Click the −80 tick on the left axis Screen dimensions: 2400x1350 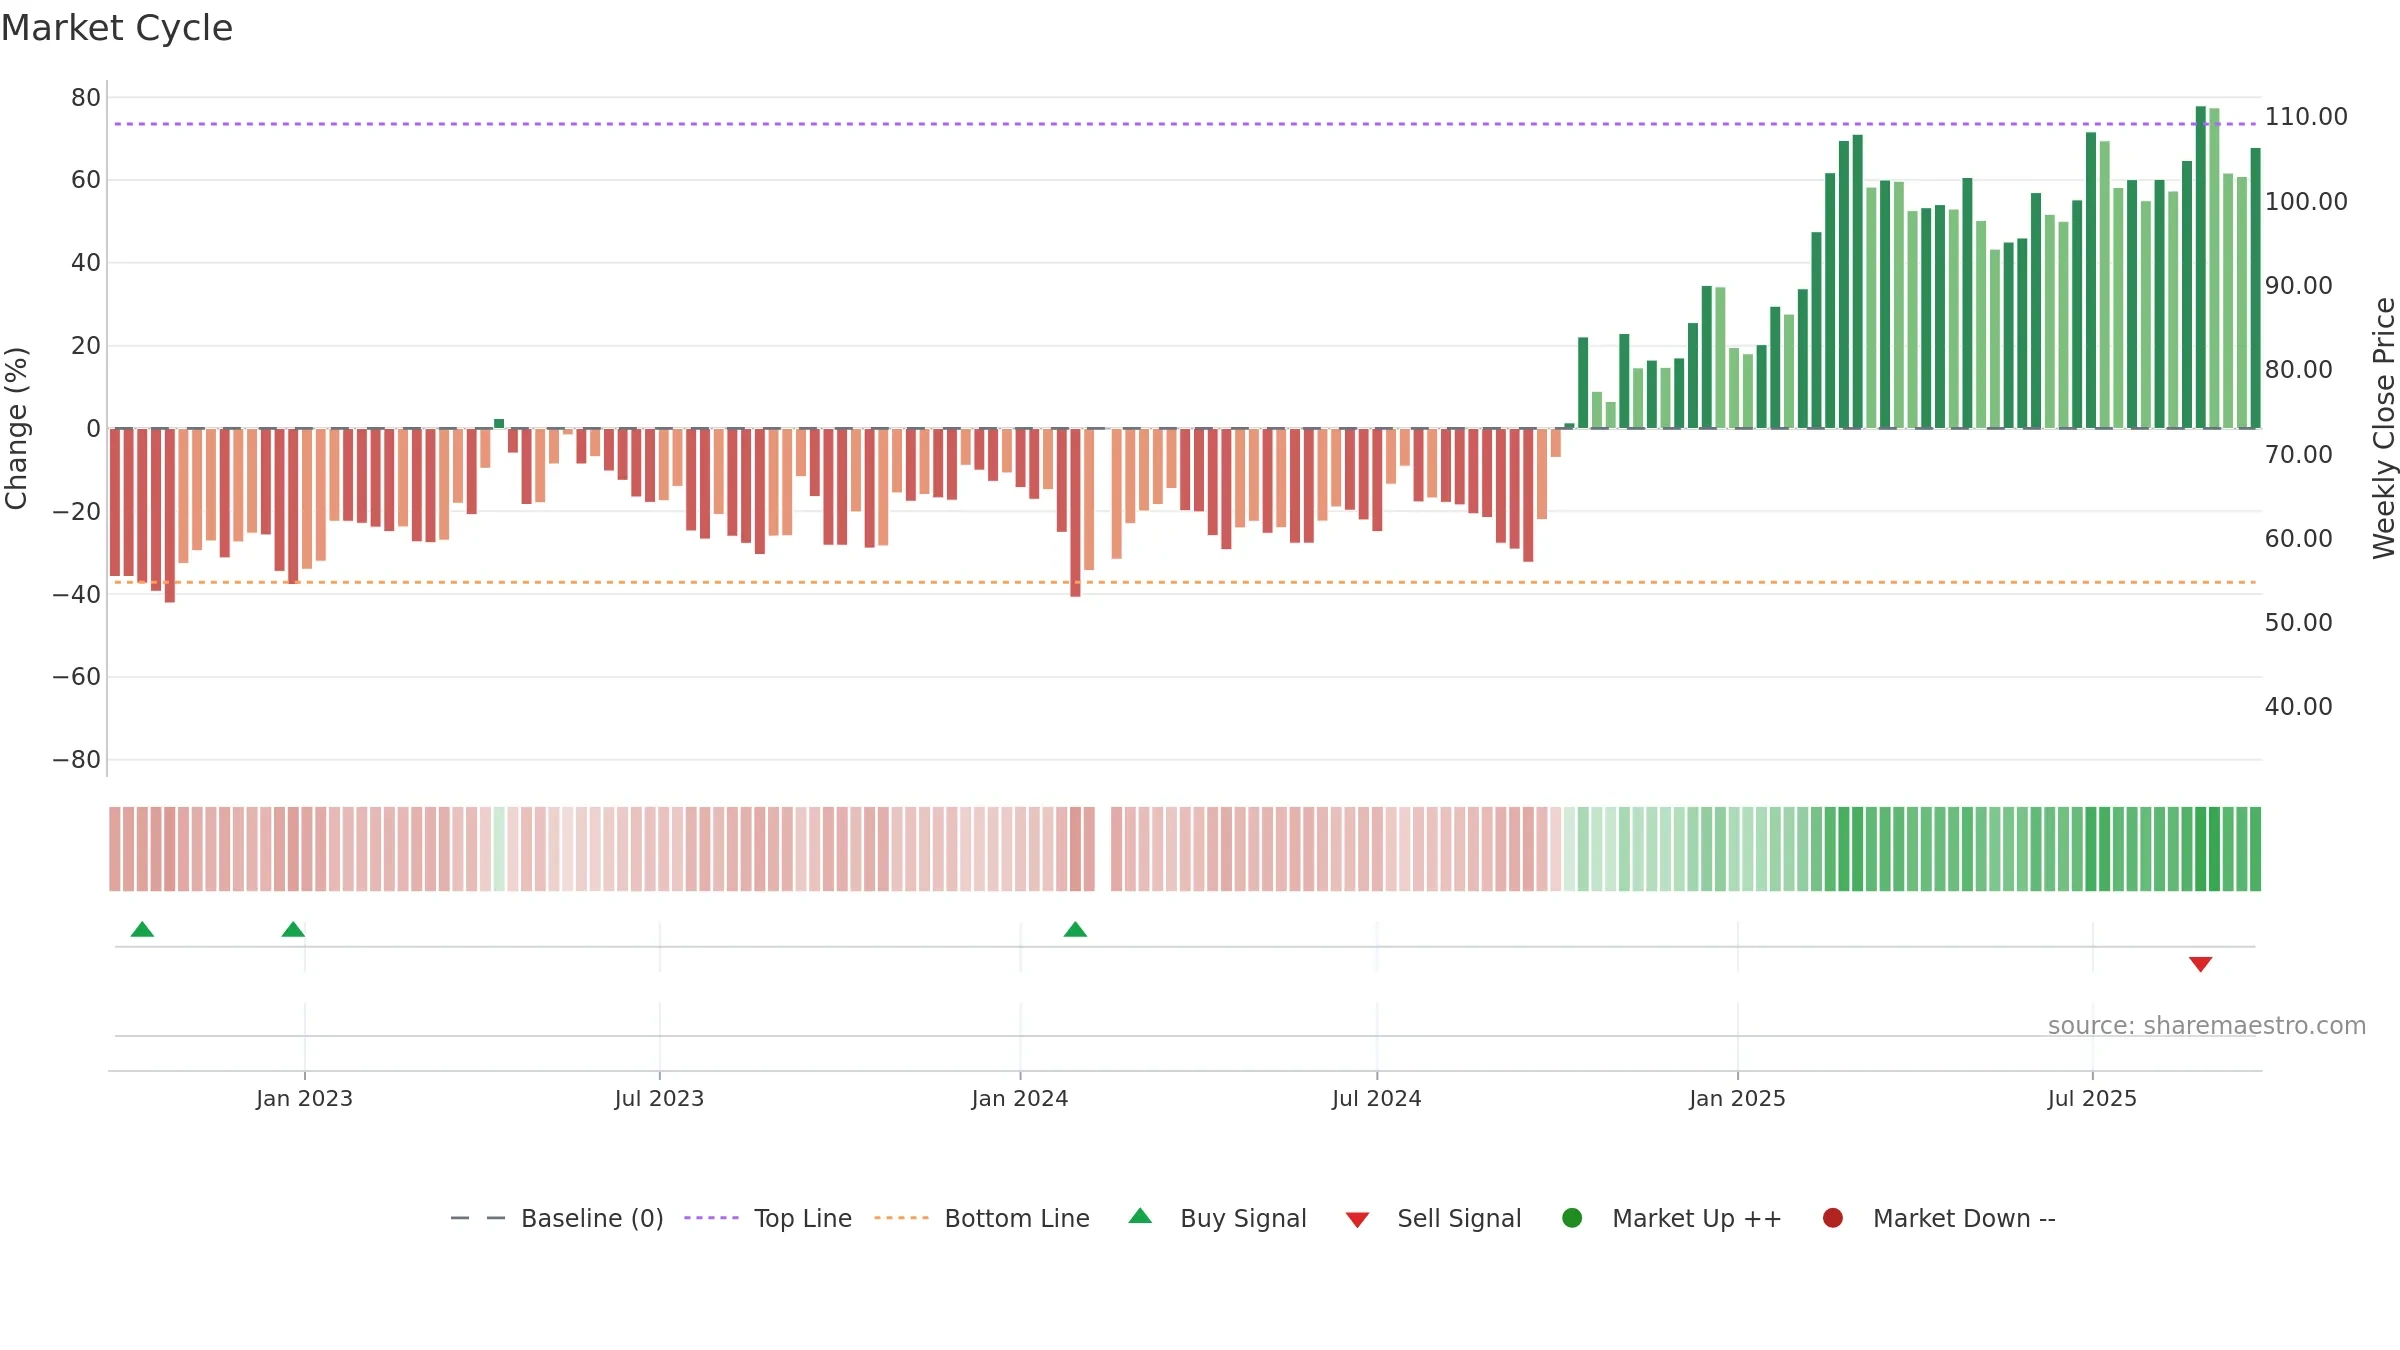click(x=77, y=760)
